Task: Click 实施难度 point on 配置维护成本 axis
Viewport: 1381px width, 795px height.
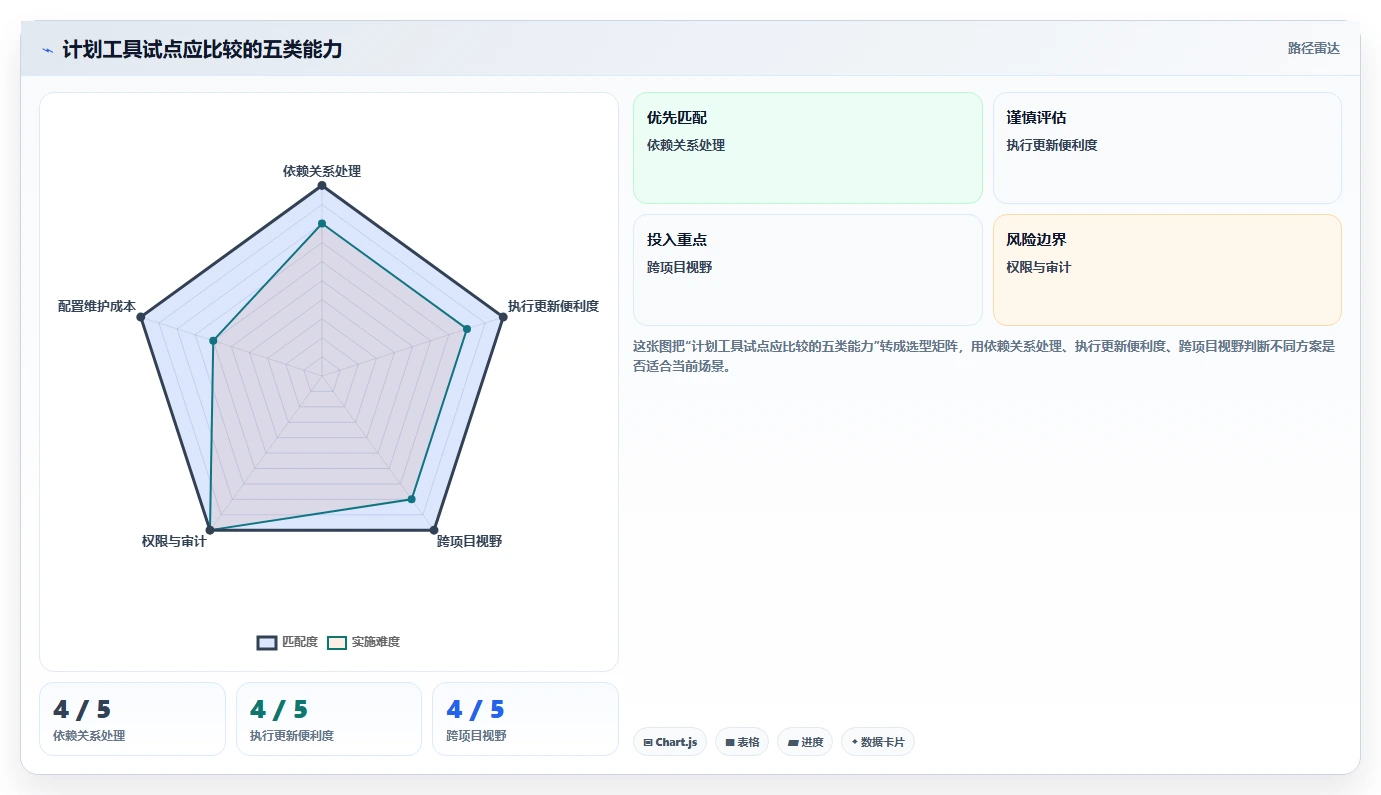Action: [x=213, y=341]
